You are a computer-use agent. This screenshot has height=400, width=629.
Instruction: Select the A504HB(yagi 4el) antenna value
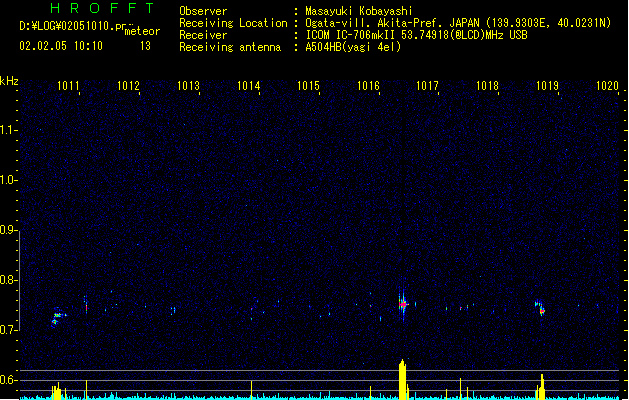point(353,47)
